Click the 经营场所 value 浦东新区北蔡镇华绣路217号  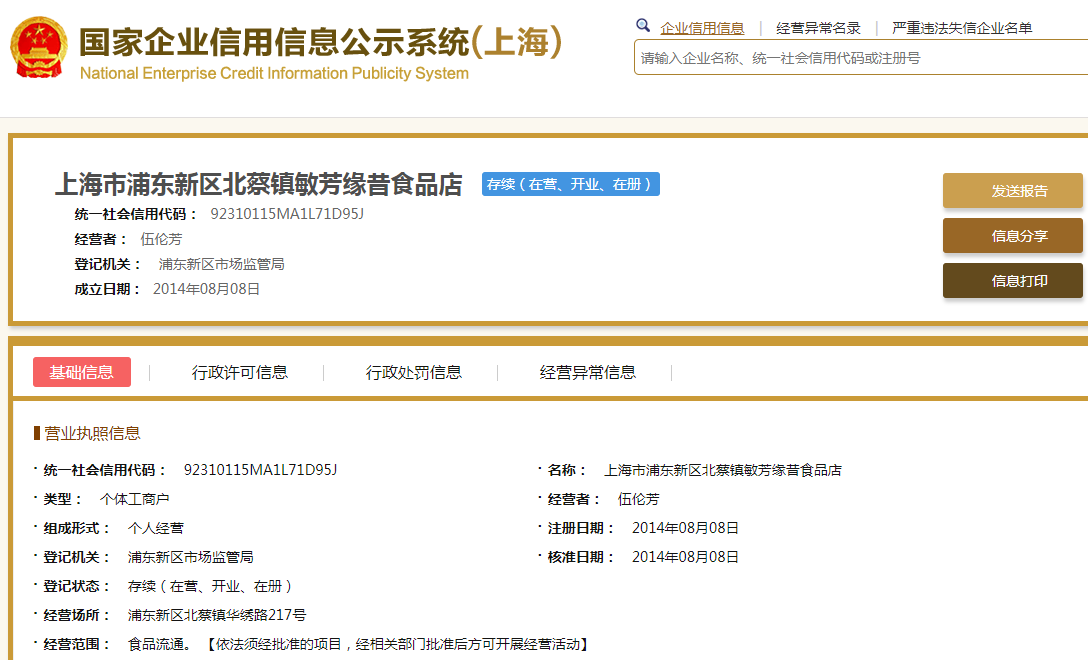(216, 615)
